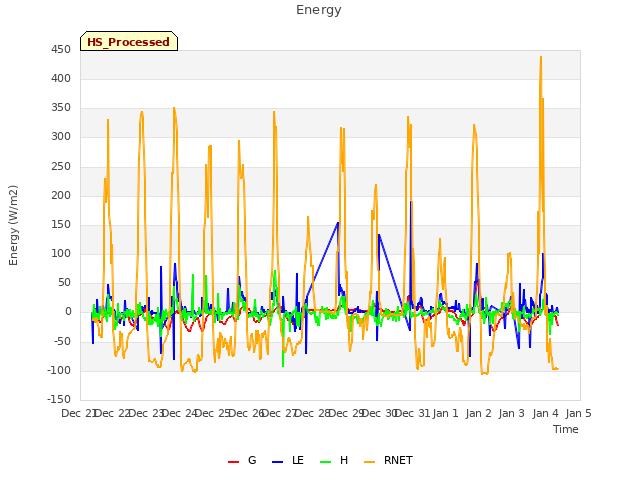
Task: Click the RNET legend label
Action: (398, 460)
